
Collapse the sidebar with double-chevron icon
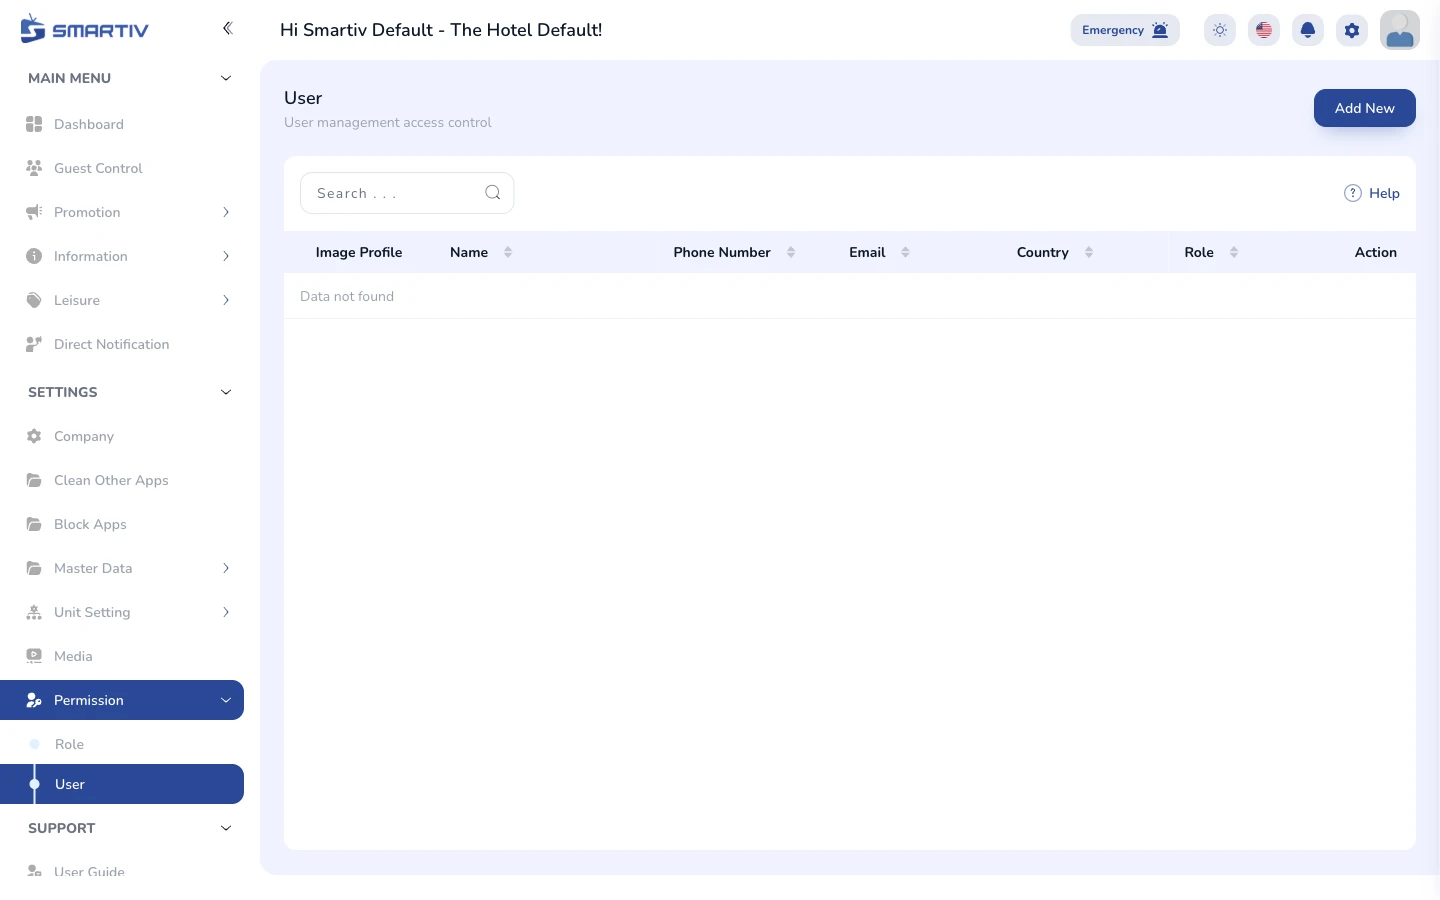click(228, 28)
